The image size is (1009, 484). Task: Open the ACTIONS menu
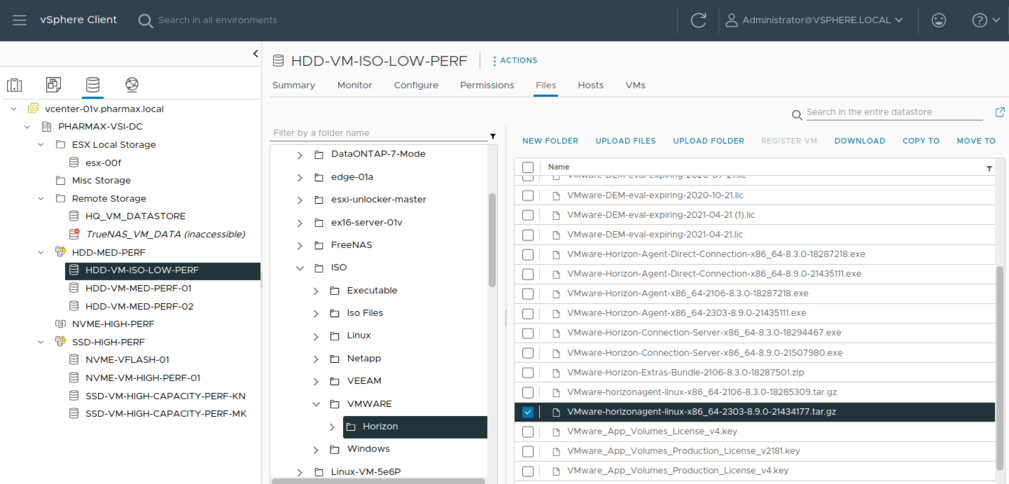515,60
